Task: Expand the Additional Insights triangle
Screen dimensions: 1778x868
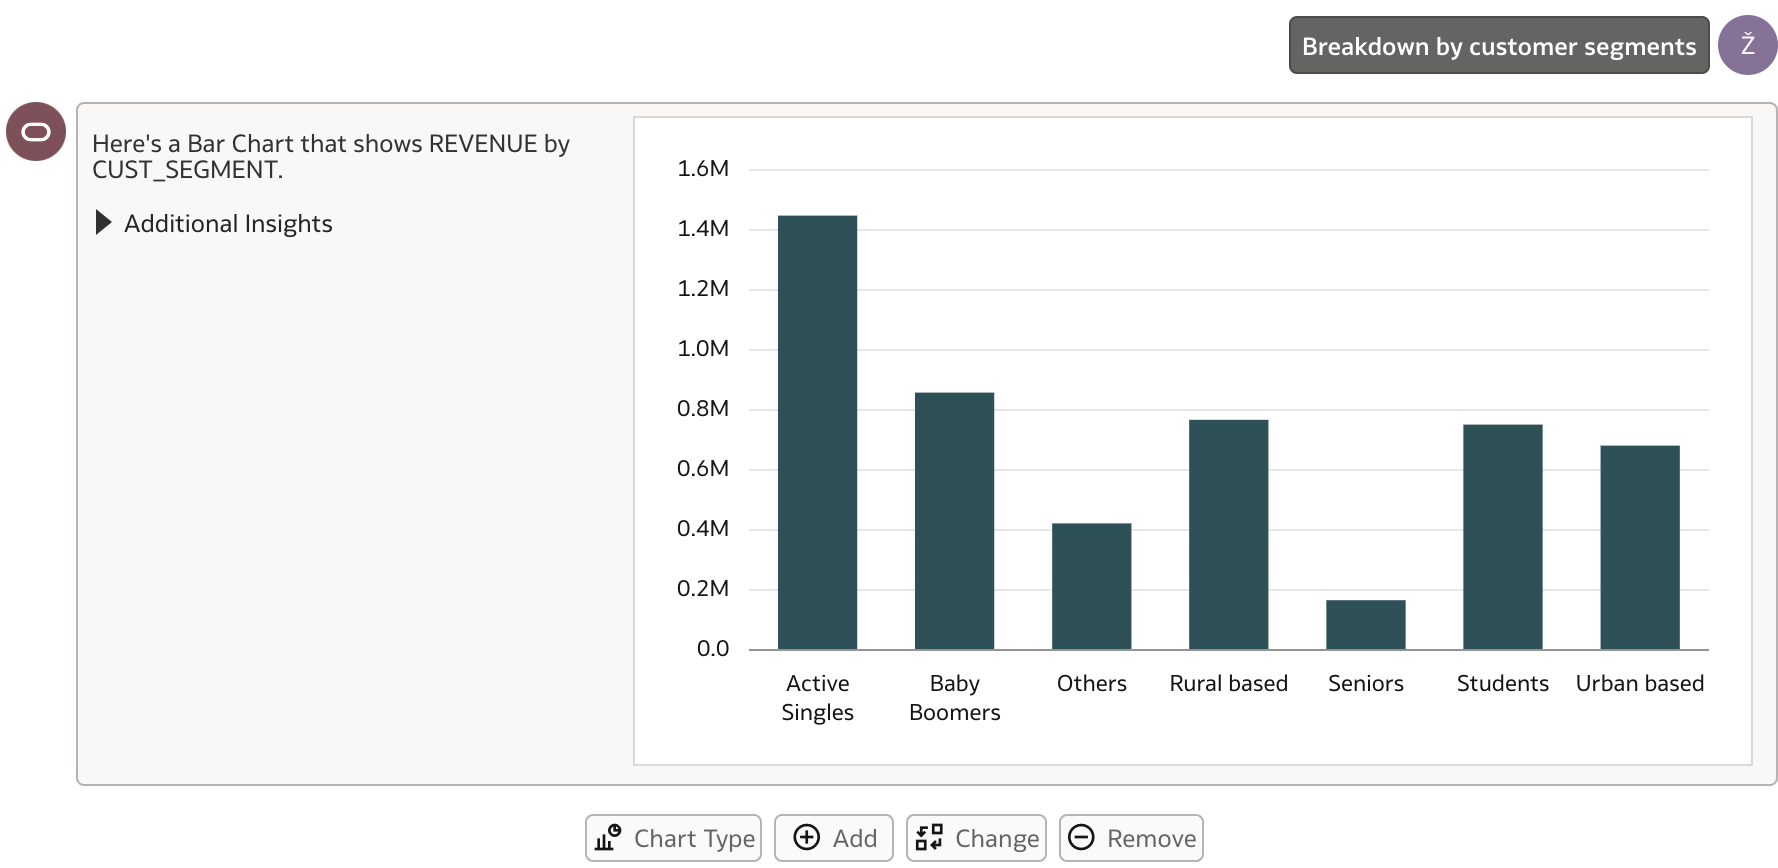Action: [103, 222]
